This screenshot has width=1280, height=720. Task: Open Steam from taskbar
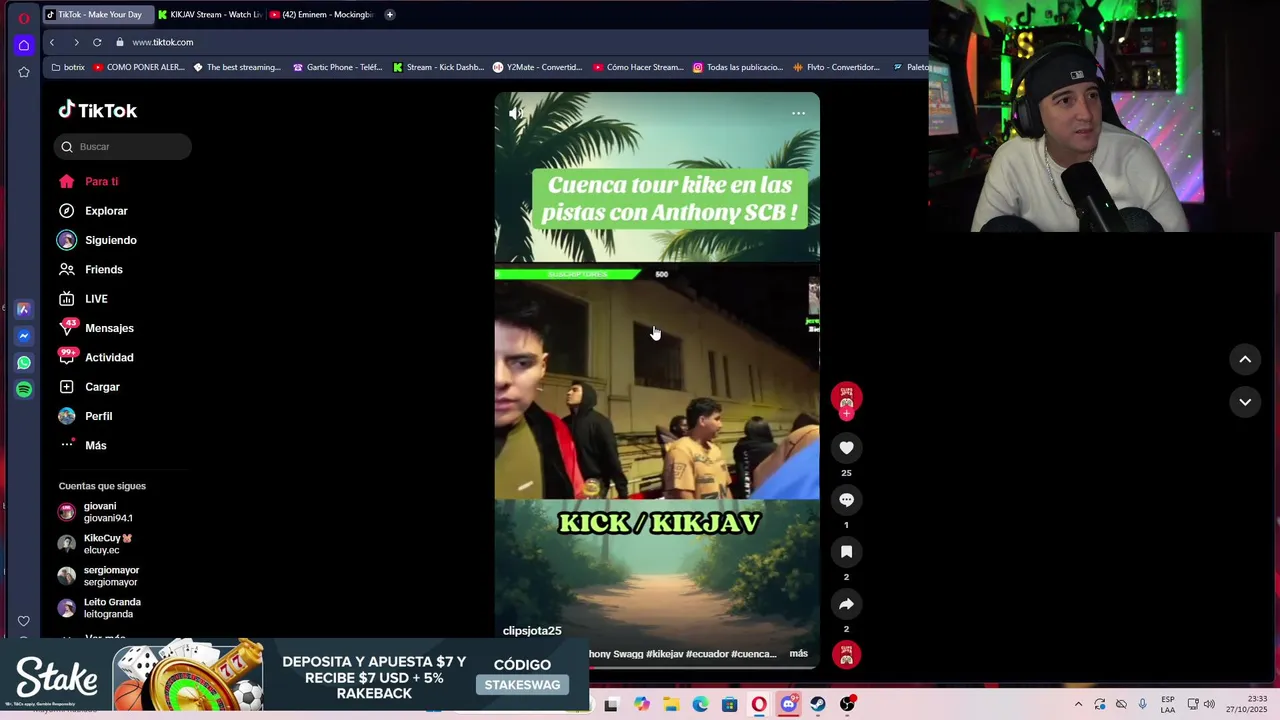tap(818, 705)
